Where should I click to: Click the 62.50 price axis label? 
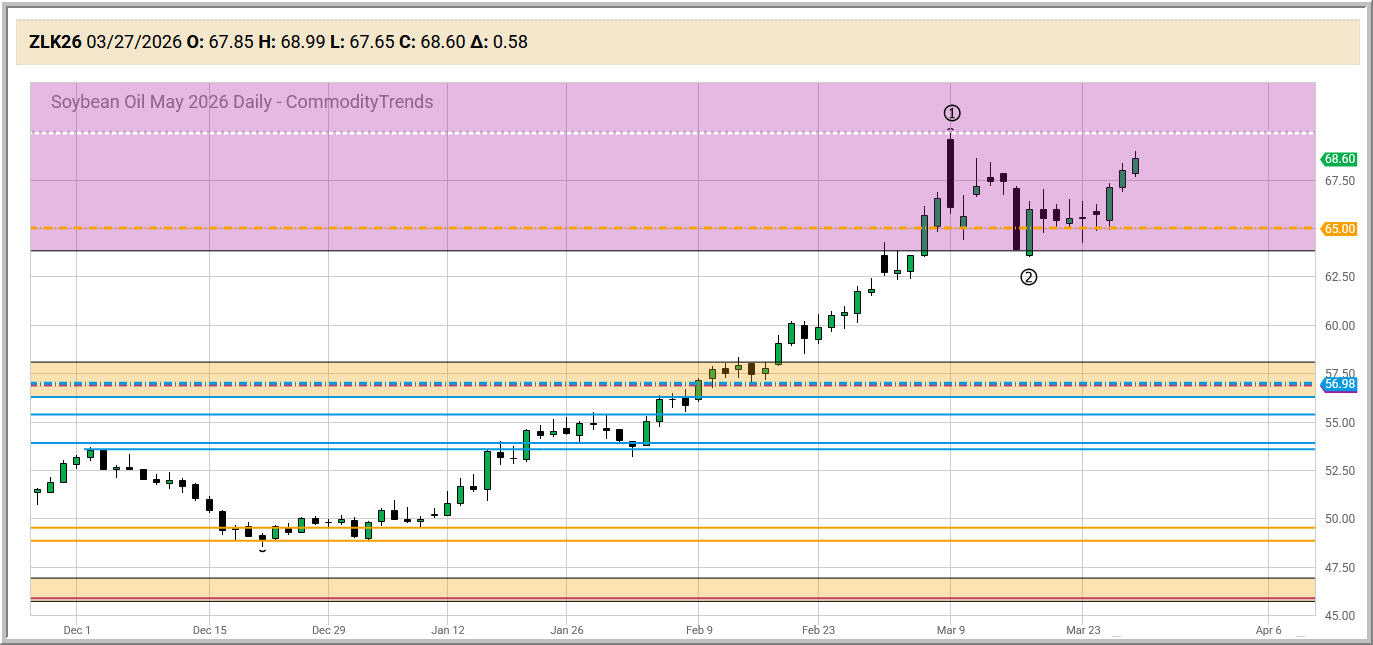tap(1339, 277)
